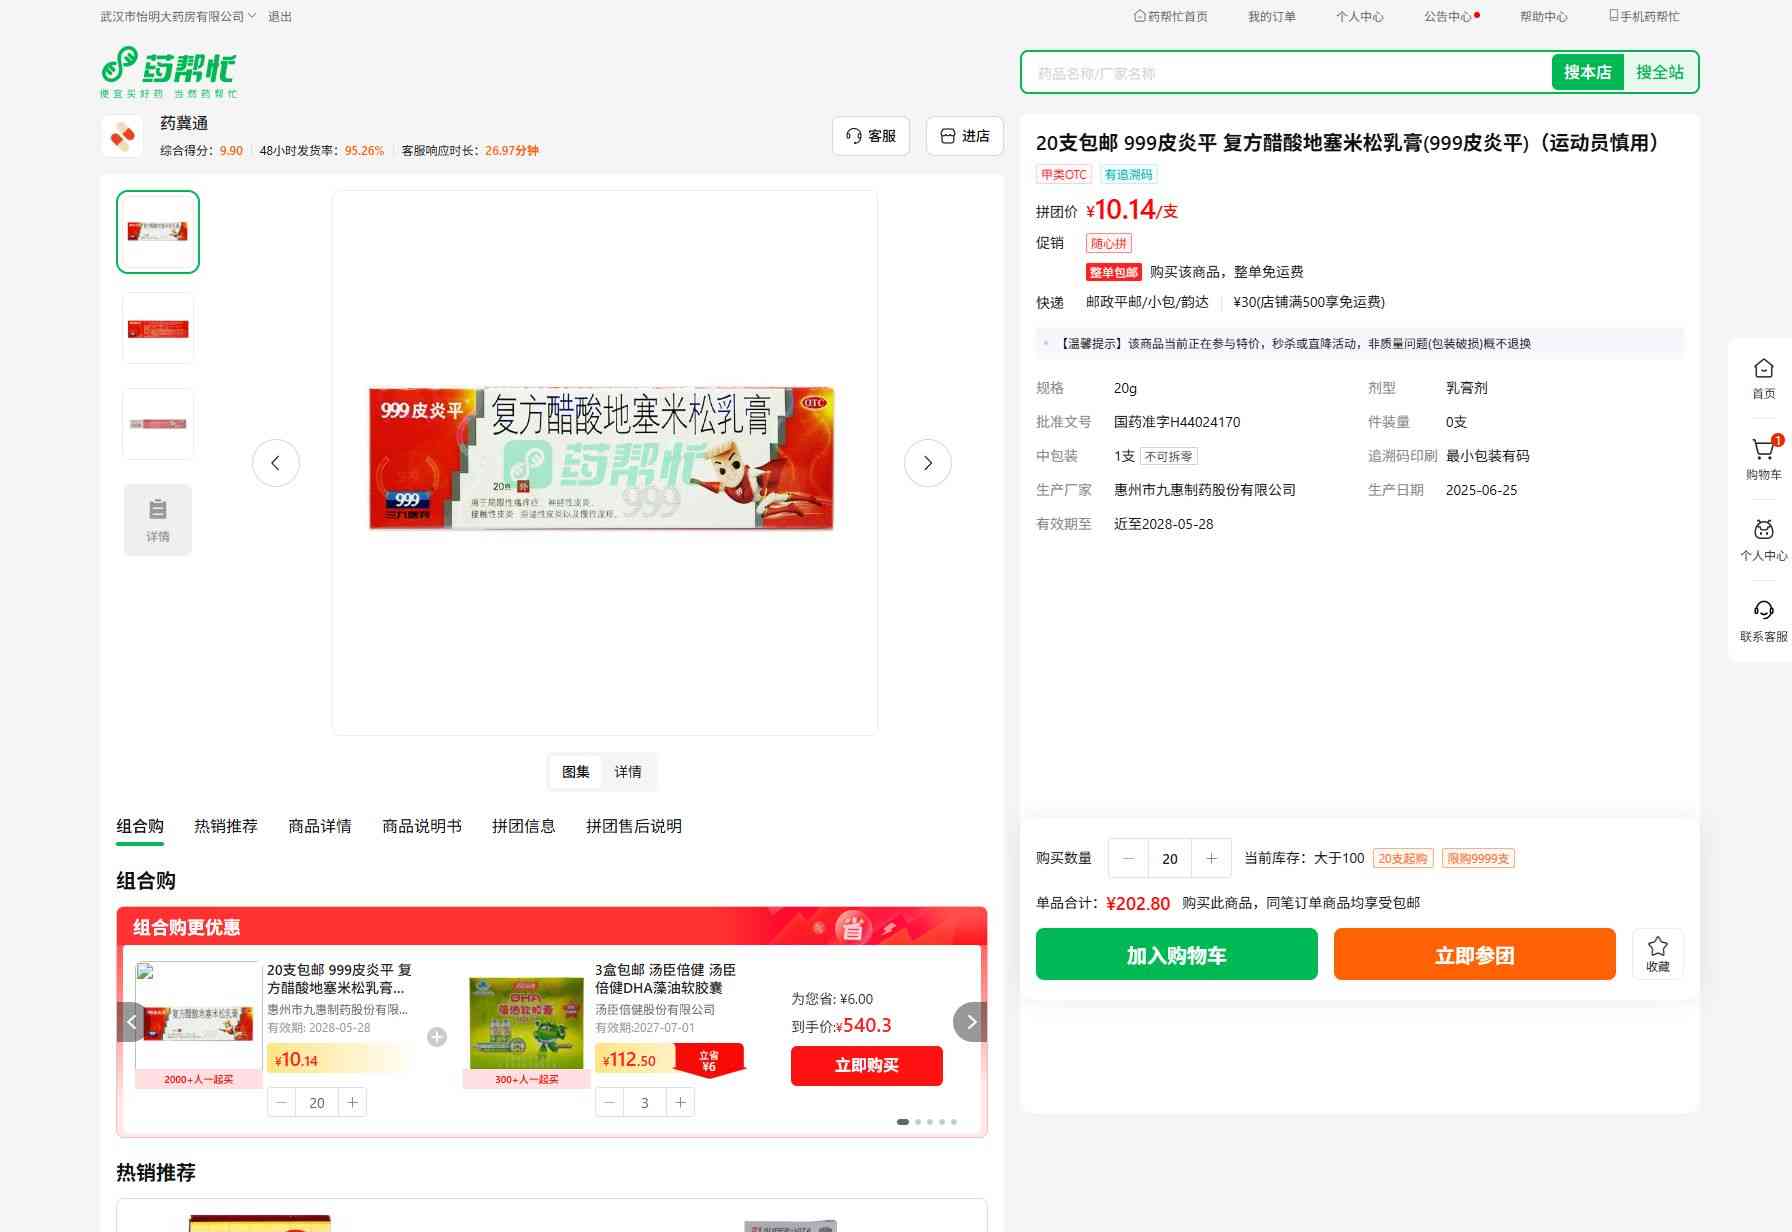The image size is (1792, 1232).
Task: Click the green 加入购物车 button
Action: [x=1176, y=954]
